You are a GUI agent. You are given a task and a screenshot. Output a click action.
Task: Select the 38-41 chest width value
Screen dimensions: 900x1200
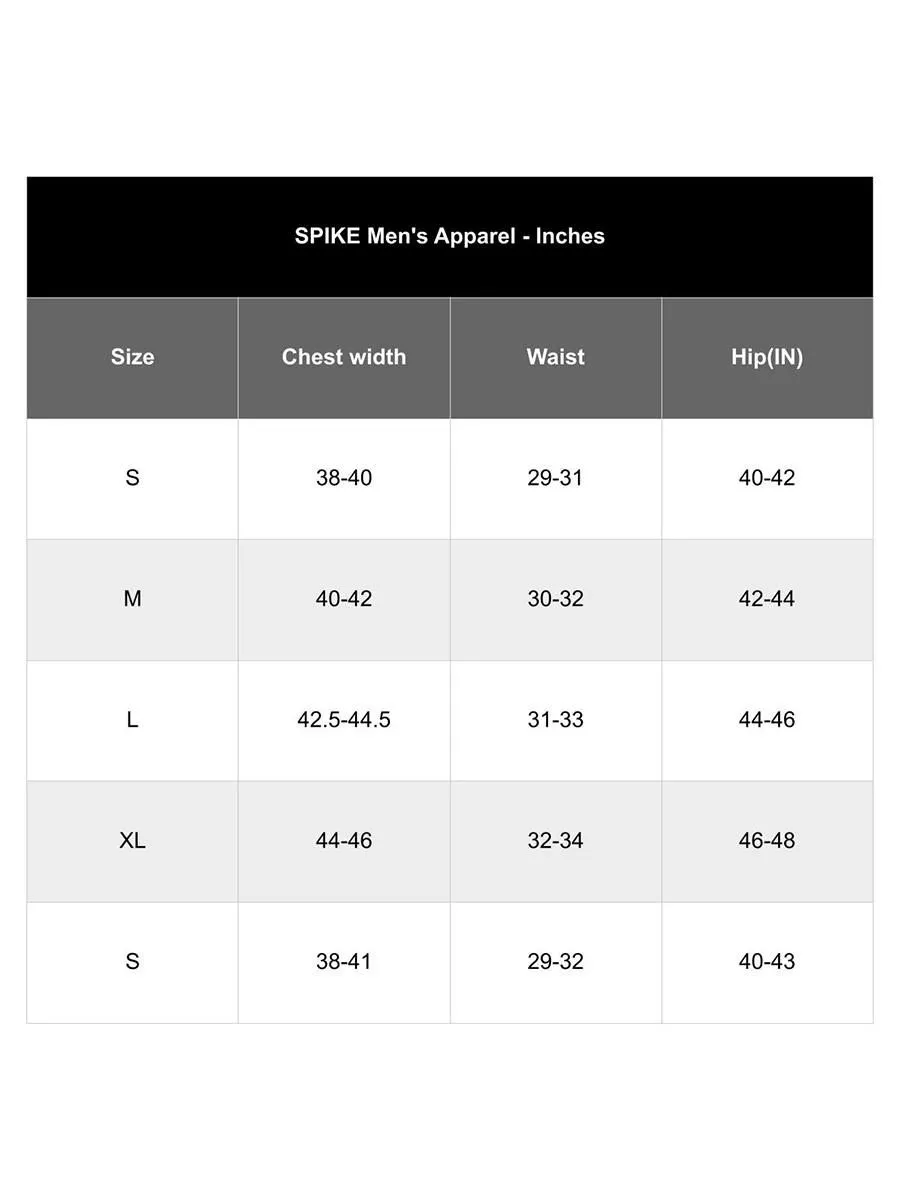pyautogui.click(x=344, y=962)
